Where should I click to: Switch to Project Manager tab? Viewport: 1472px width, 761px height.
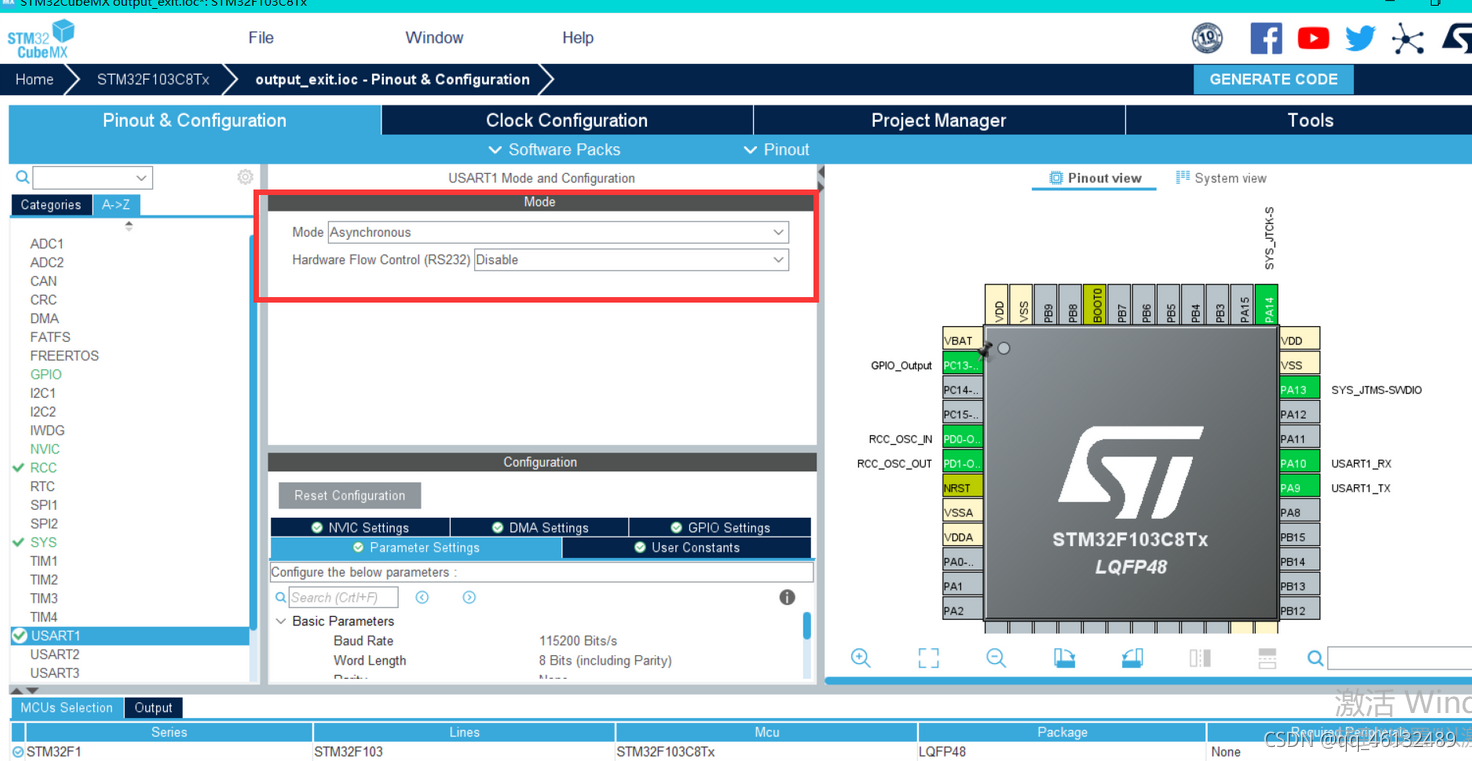pos(939,120)
